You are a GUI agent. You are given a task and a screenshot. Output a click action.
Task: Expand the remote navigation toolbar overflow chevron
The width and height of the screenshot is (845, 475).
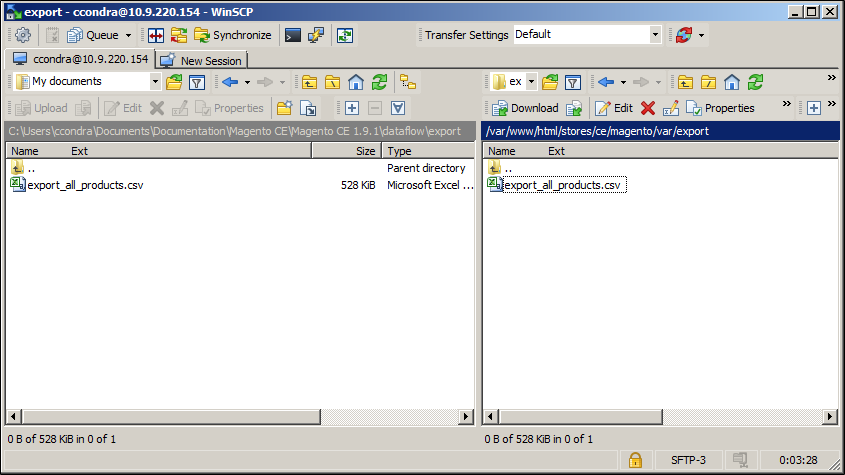pos(832,78)
